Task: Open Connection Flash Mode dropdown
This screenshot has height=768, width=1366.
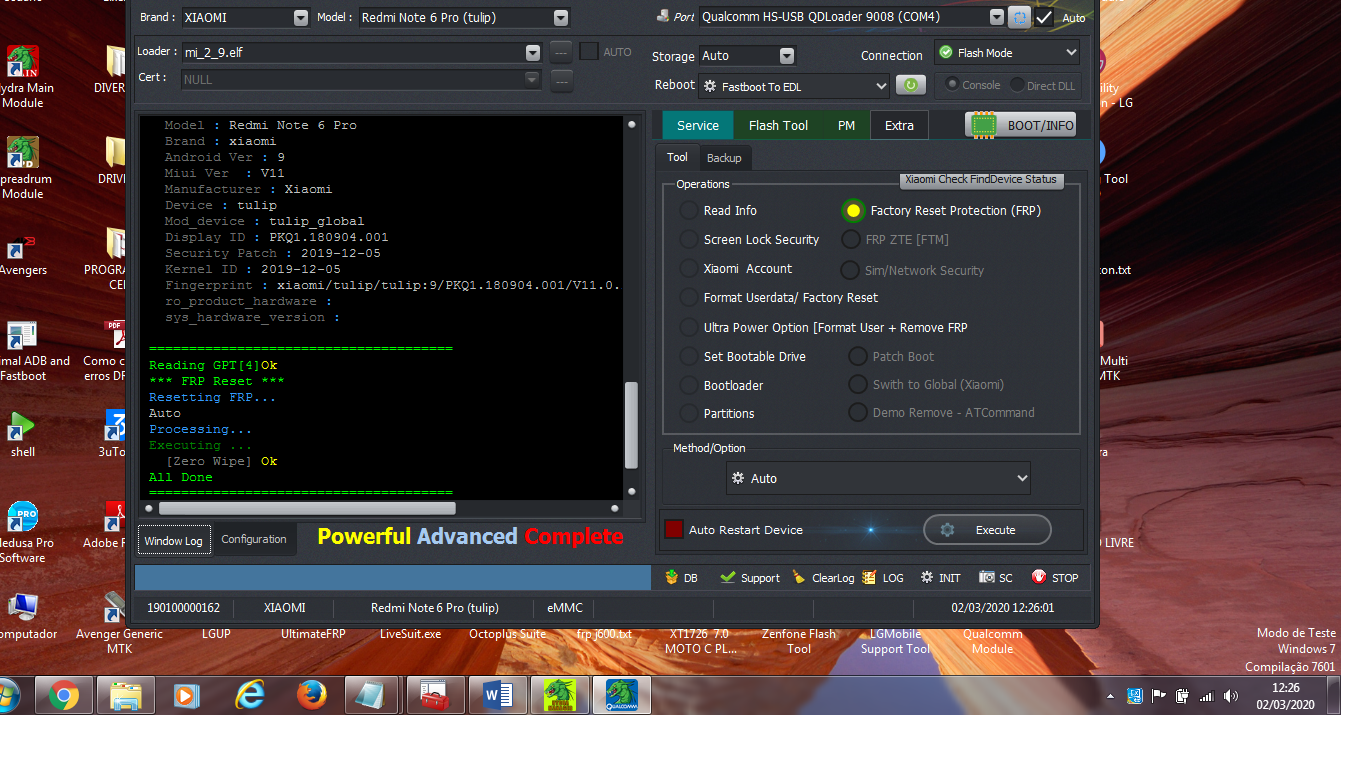Action: [1007, 52]
